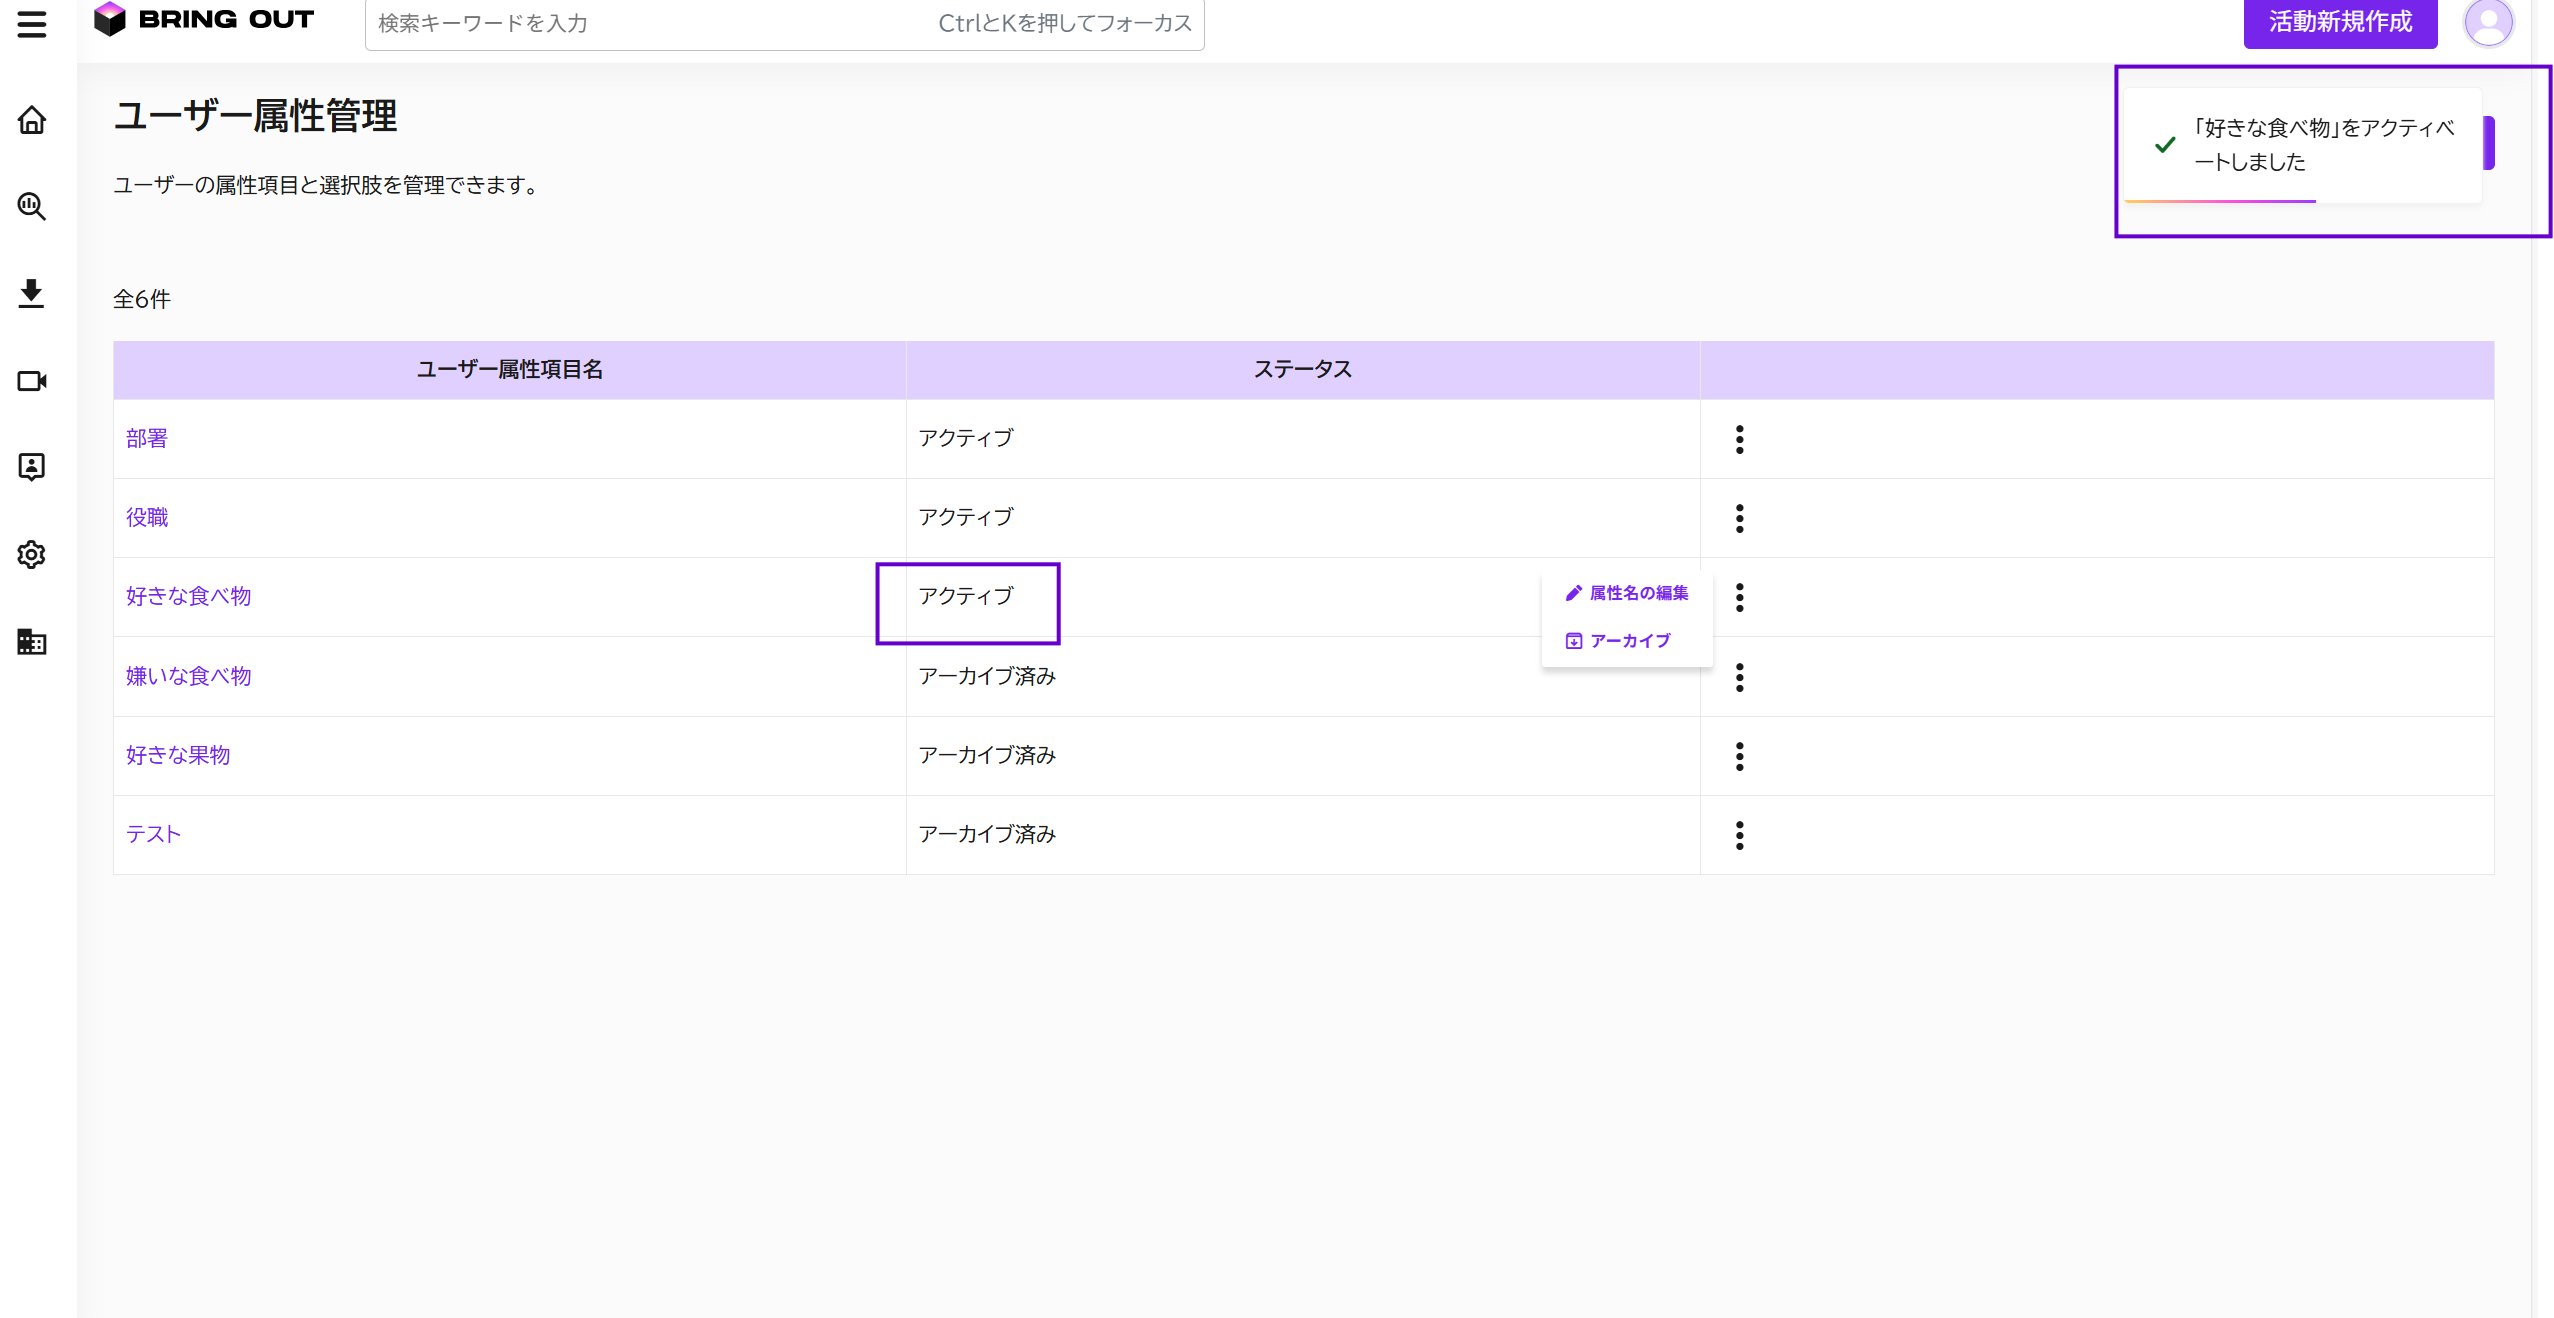Open three-dot menu for 嫌いな食べ物
Image resolution: width=2554 pixels, height=1318 pixels.
point(1739,677)
